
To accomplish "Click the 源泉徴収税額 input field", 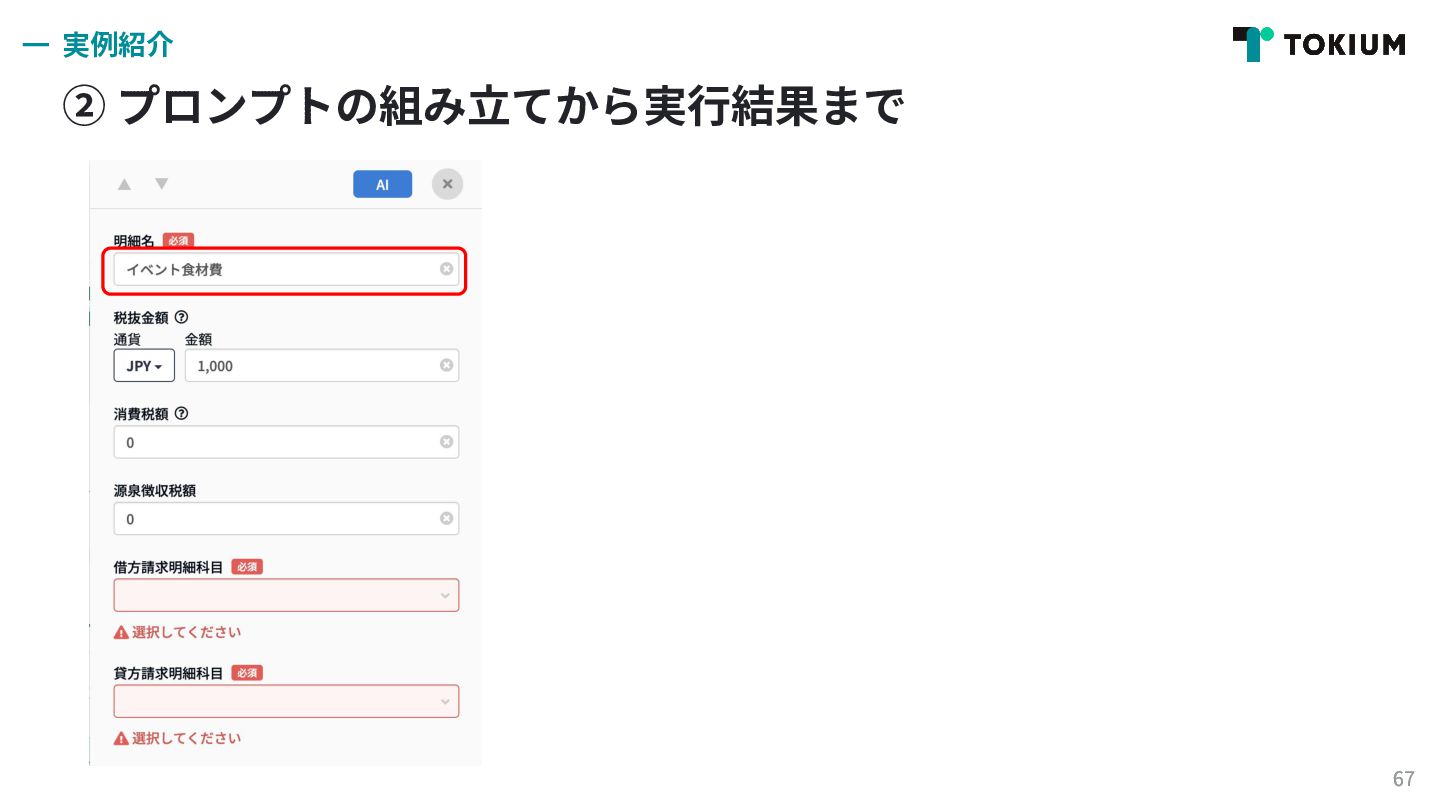I will click(286, 519).
